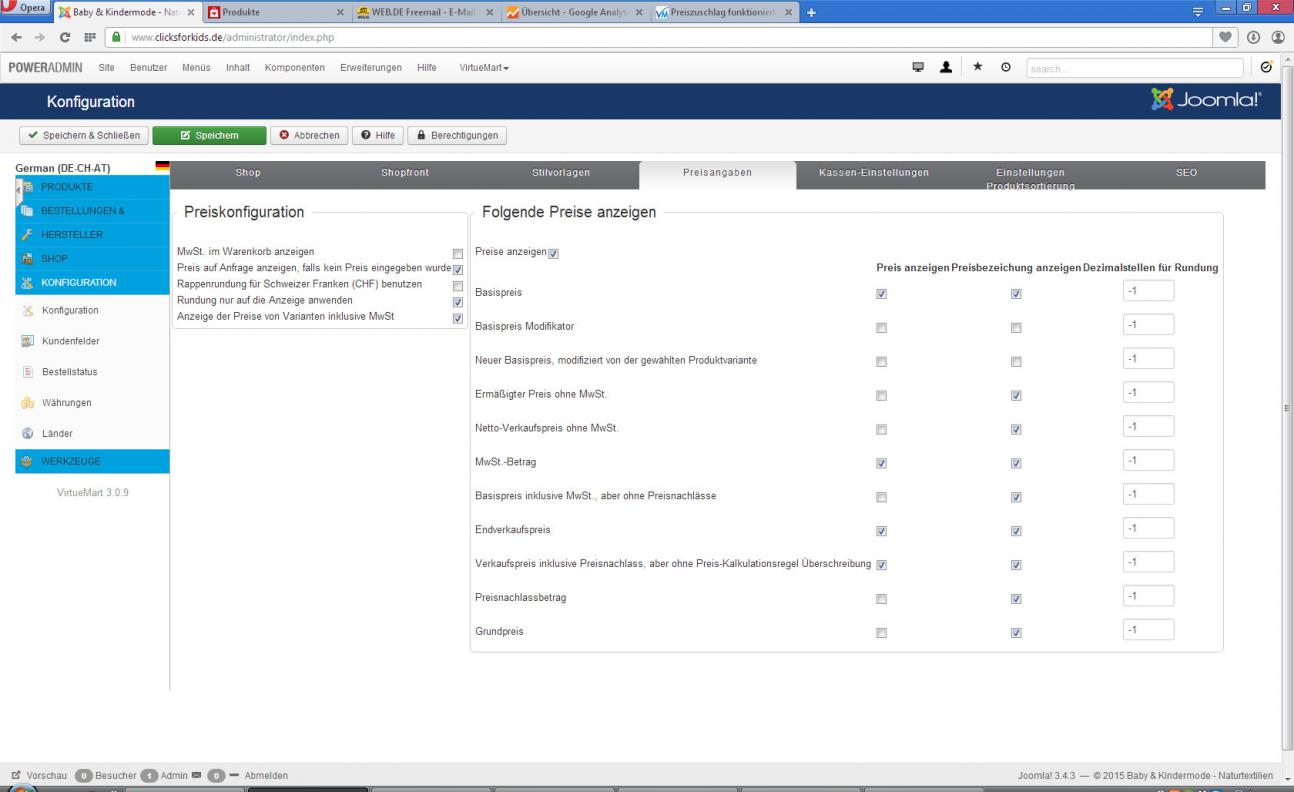1294x792 pixels.
Task: Open the Bestellstatus document icon
Action: [28, 372]
